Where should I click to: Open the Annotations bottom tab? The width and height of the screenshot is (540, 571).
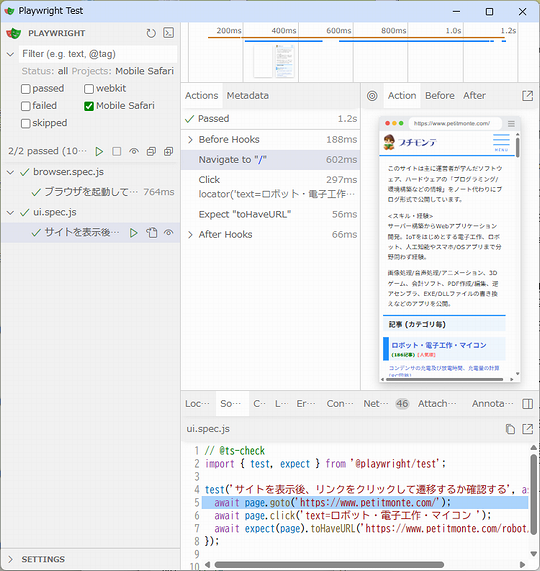[x=493, y=404]
